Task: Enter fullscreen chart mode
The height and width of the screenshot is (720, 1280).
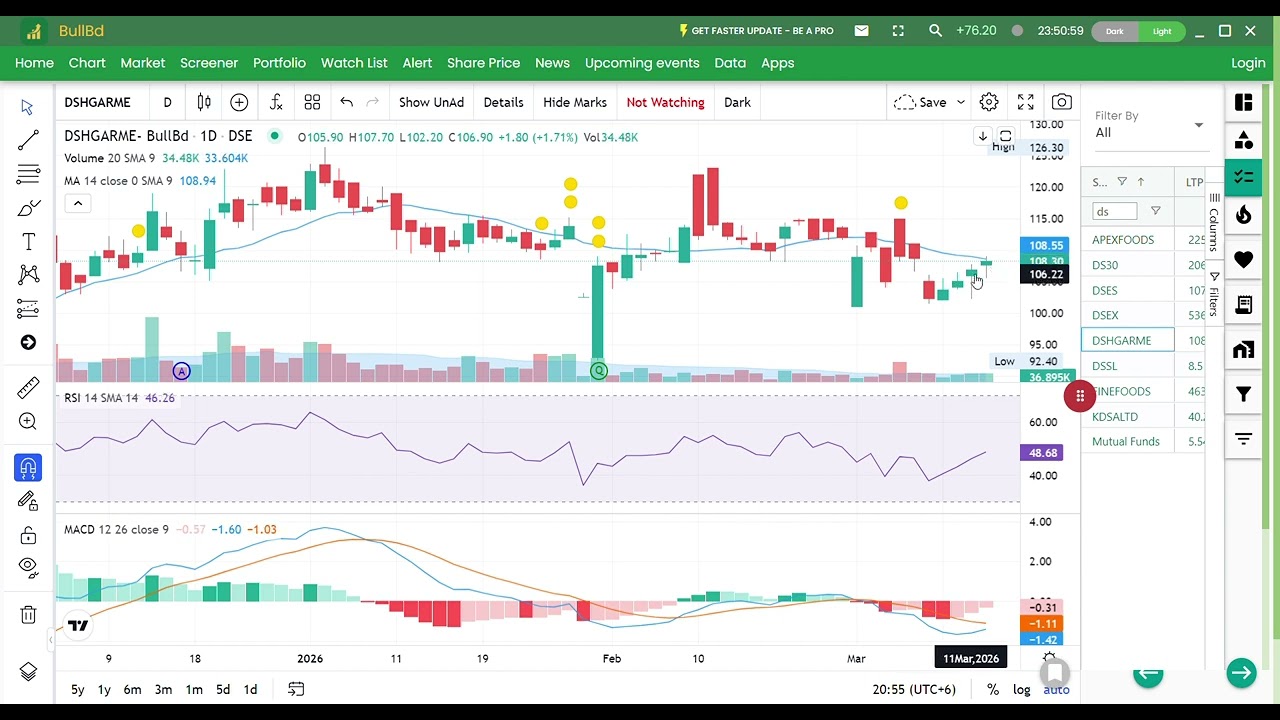Action: 1025,102
